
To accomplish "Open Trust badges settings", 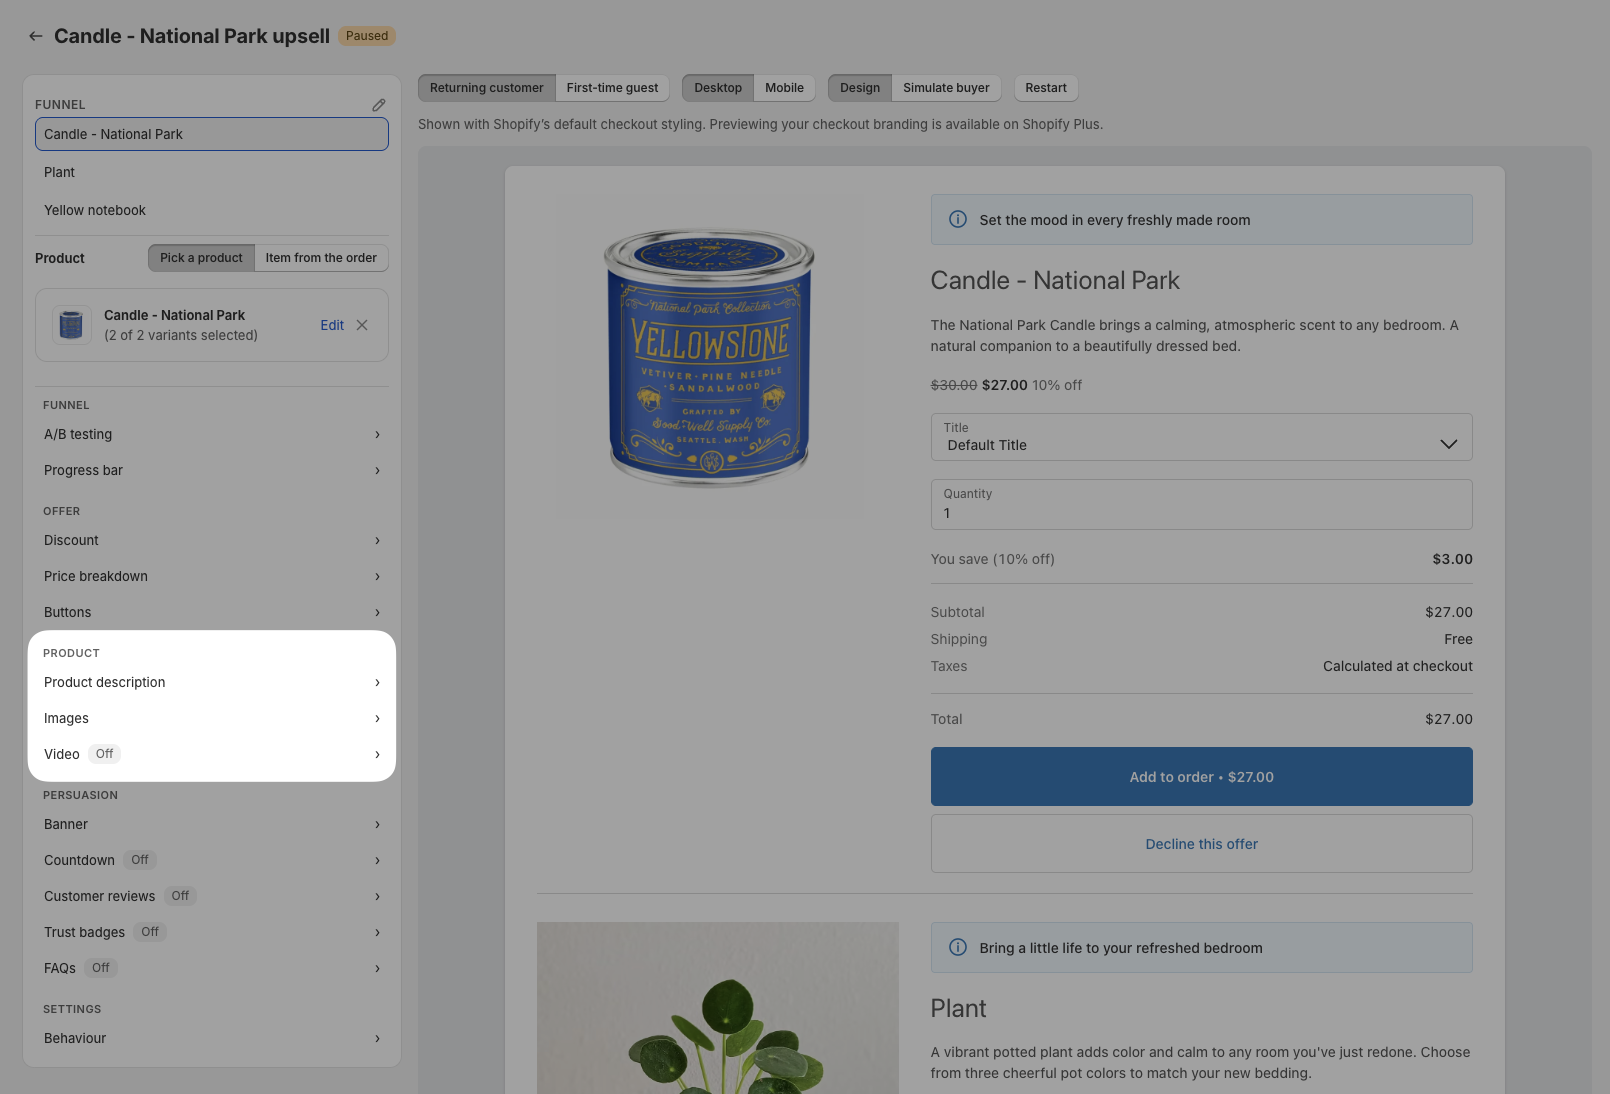I will (x=212, y=932).
